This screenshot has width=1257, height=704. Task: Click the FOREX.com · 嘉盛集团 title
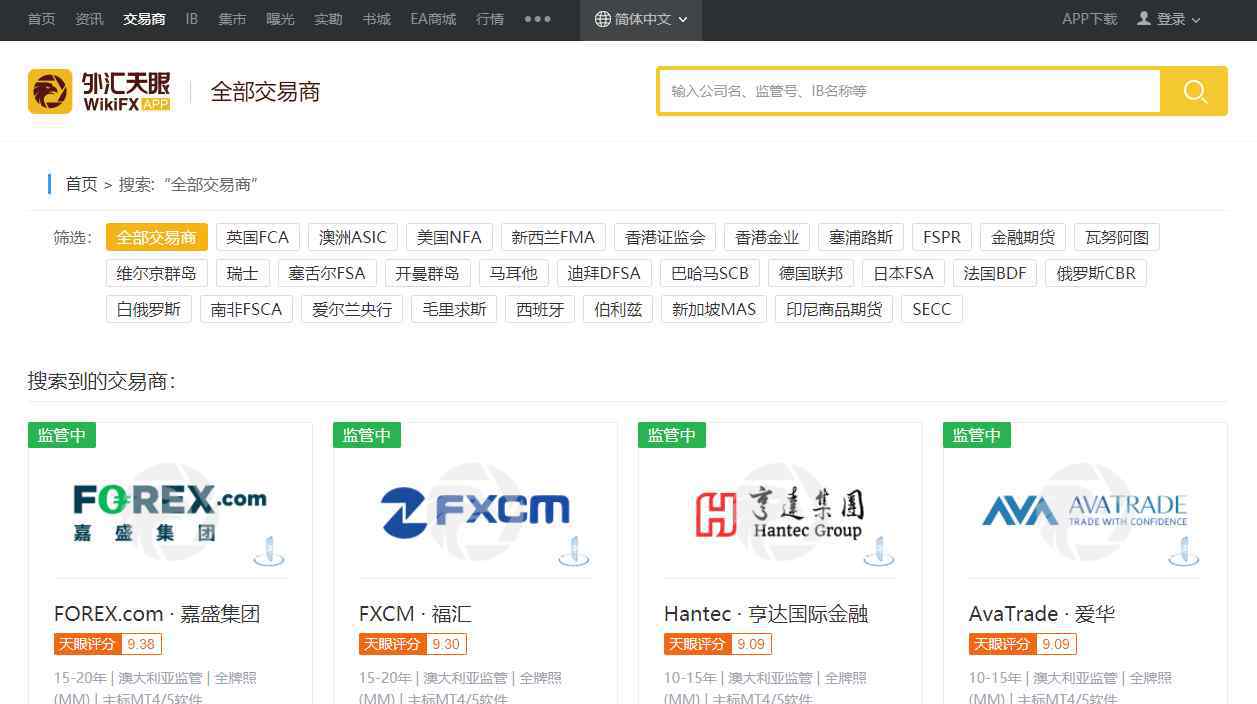(157, 614)
